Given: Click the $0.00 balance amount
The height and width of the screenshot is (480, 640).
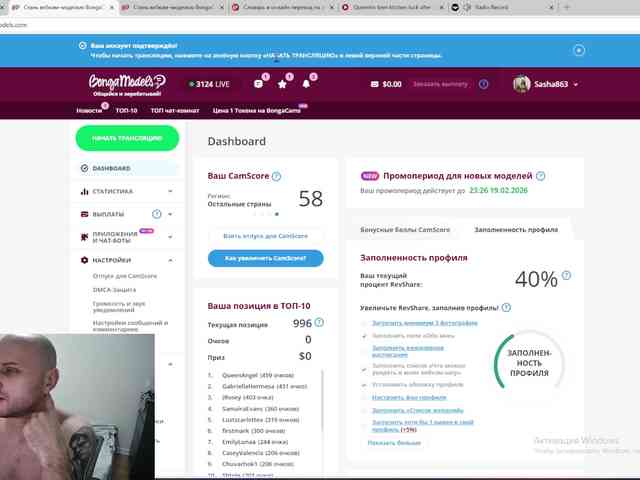Looking at the screenshot, I should coord(392,84).
